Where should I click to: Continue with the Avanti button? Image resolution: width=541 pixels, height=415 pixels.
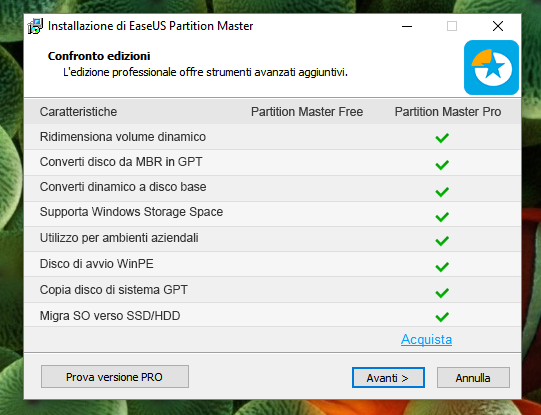click(x=388, y=378)
